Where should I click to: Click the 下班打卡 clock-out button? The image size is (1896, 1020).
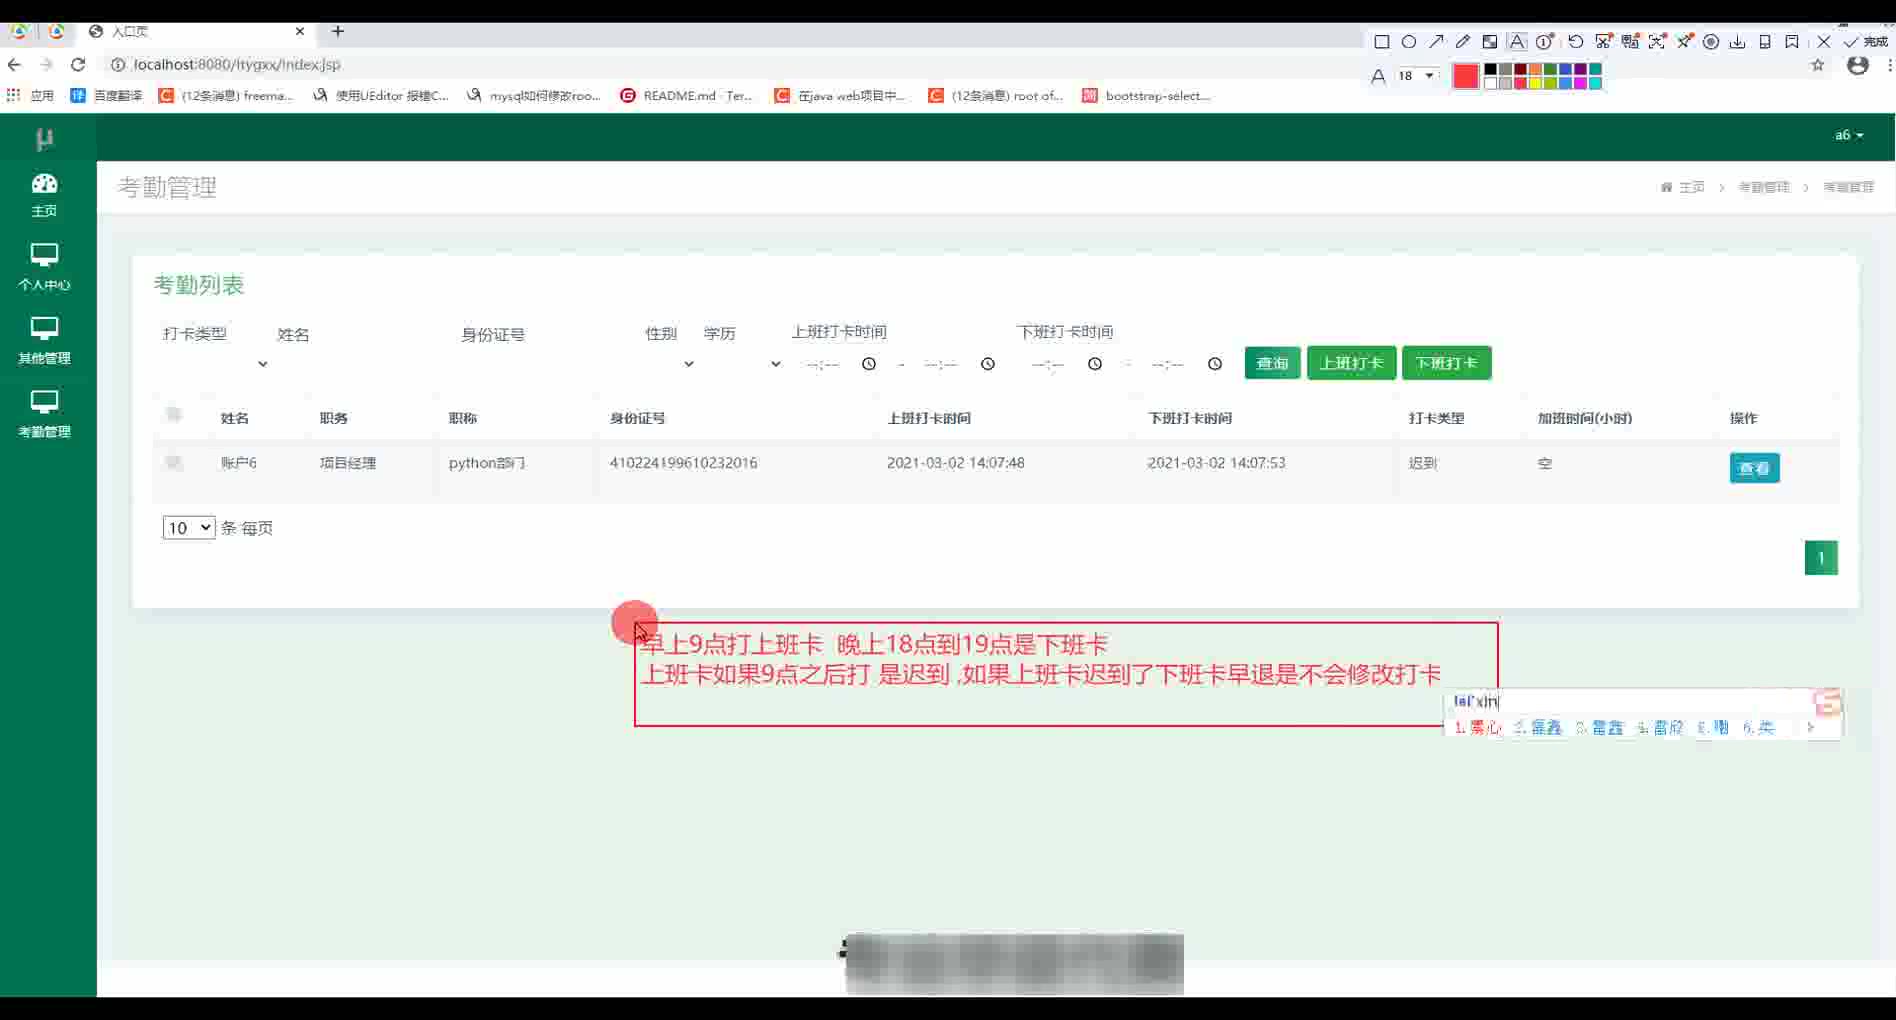coord(1446,363)
